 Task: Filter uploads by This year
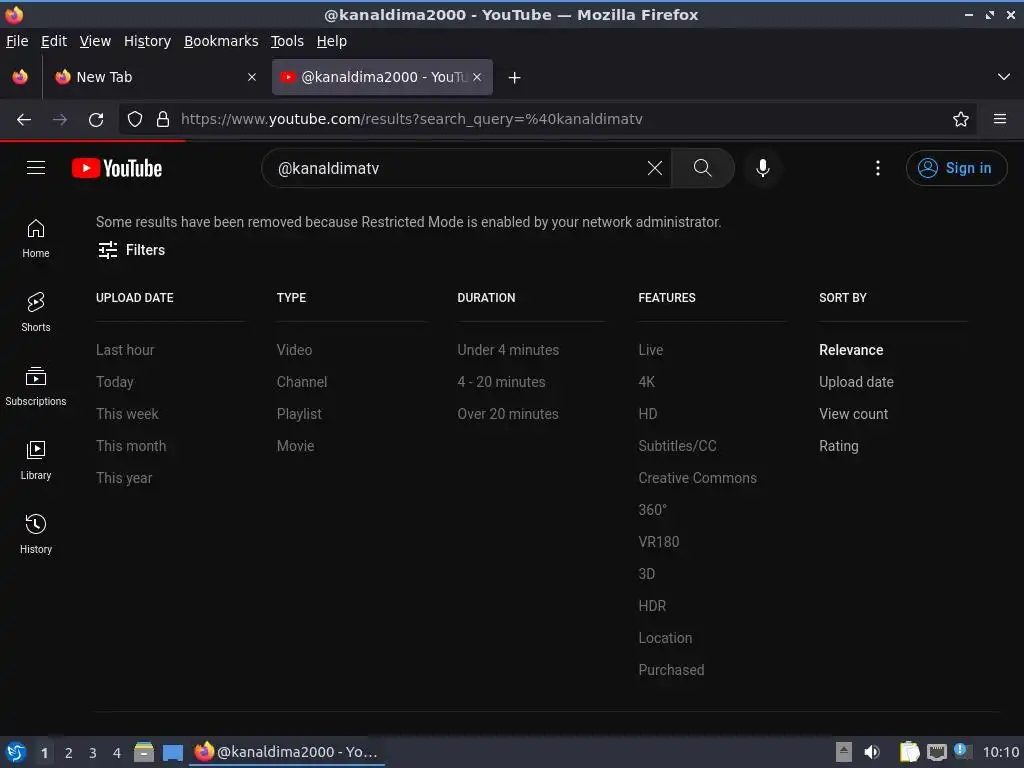[123, 477]
